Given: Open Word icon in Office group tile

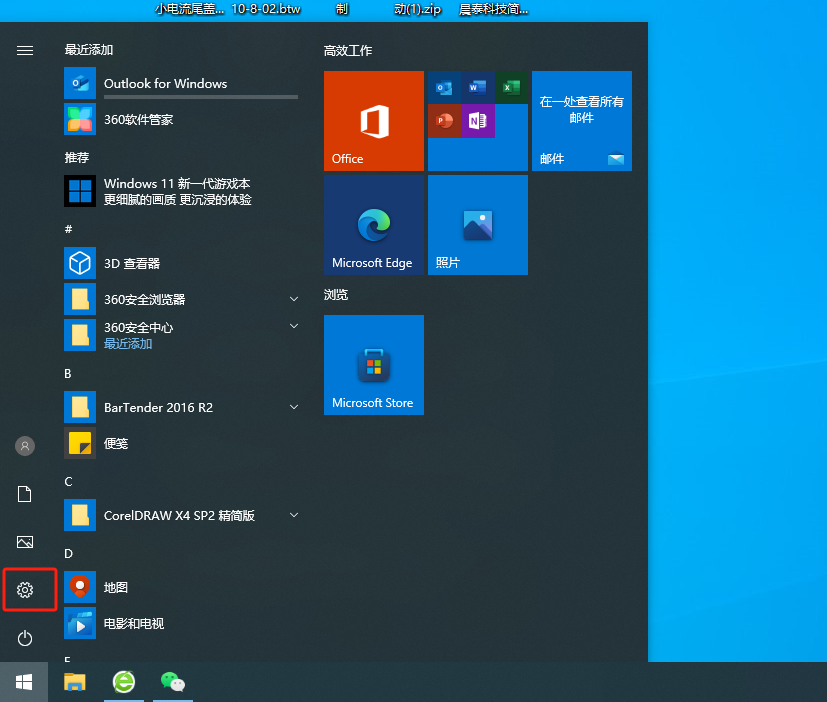Looking at the screenshot, I should pyautogui.click(x=477, y=88).
